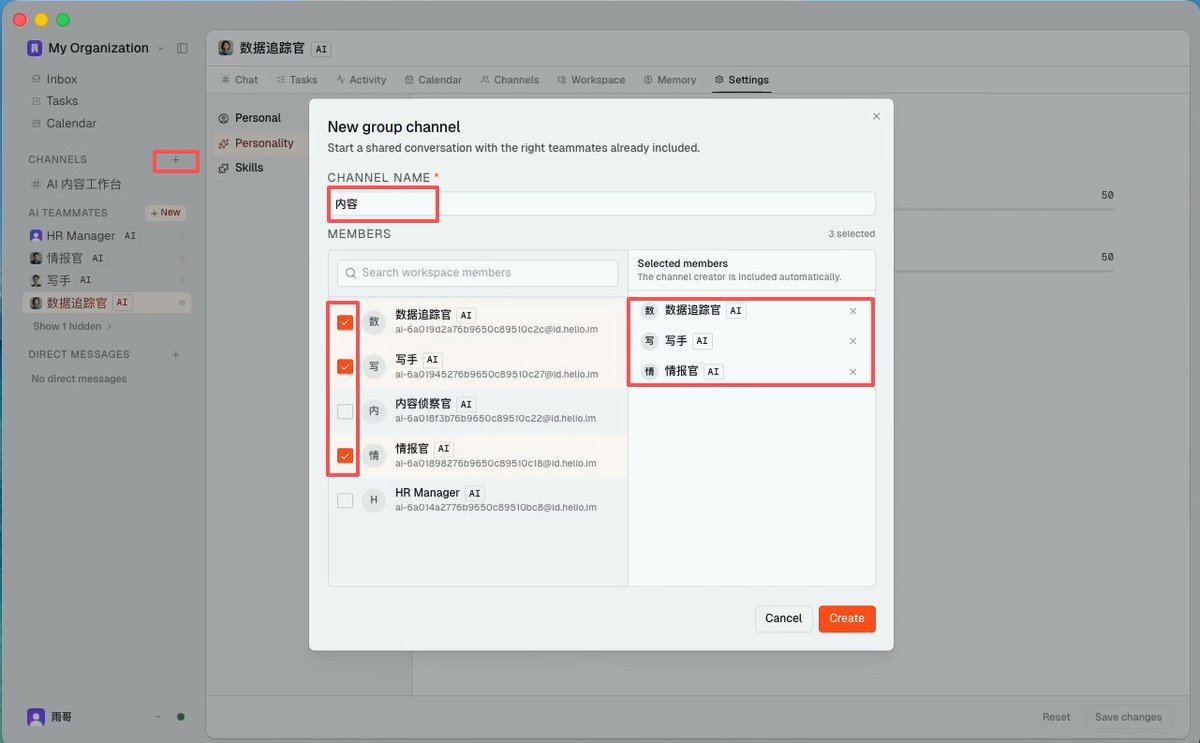Switch to the Workspace tab
Image resolution: width=1200 pixels, height=743 pixels.
point(591,80)
